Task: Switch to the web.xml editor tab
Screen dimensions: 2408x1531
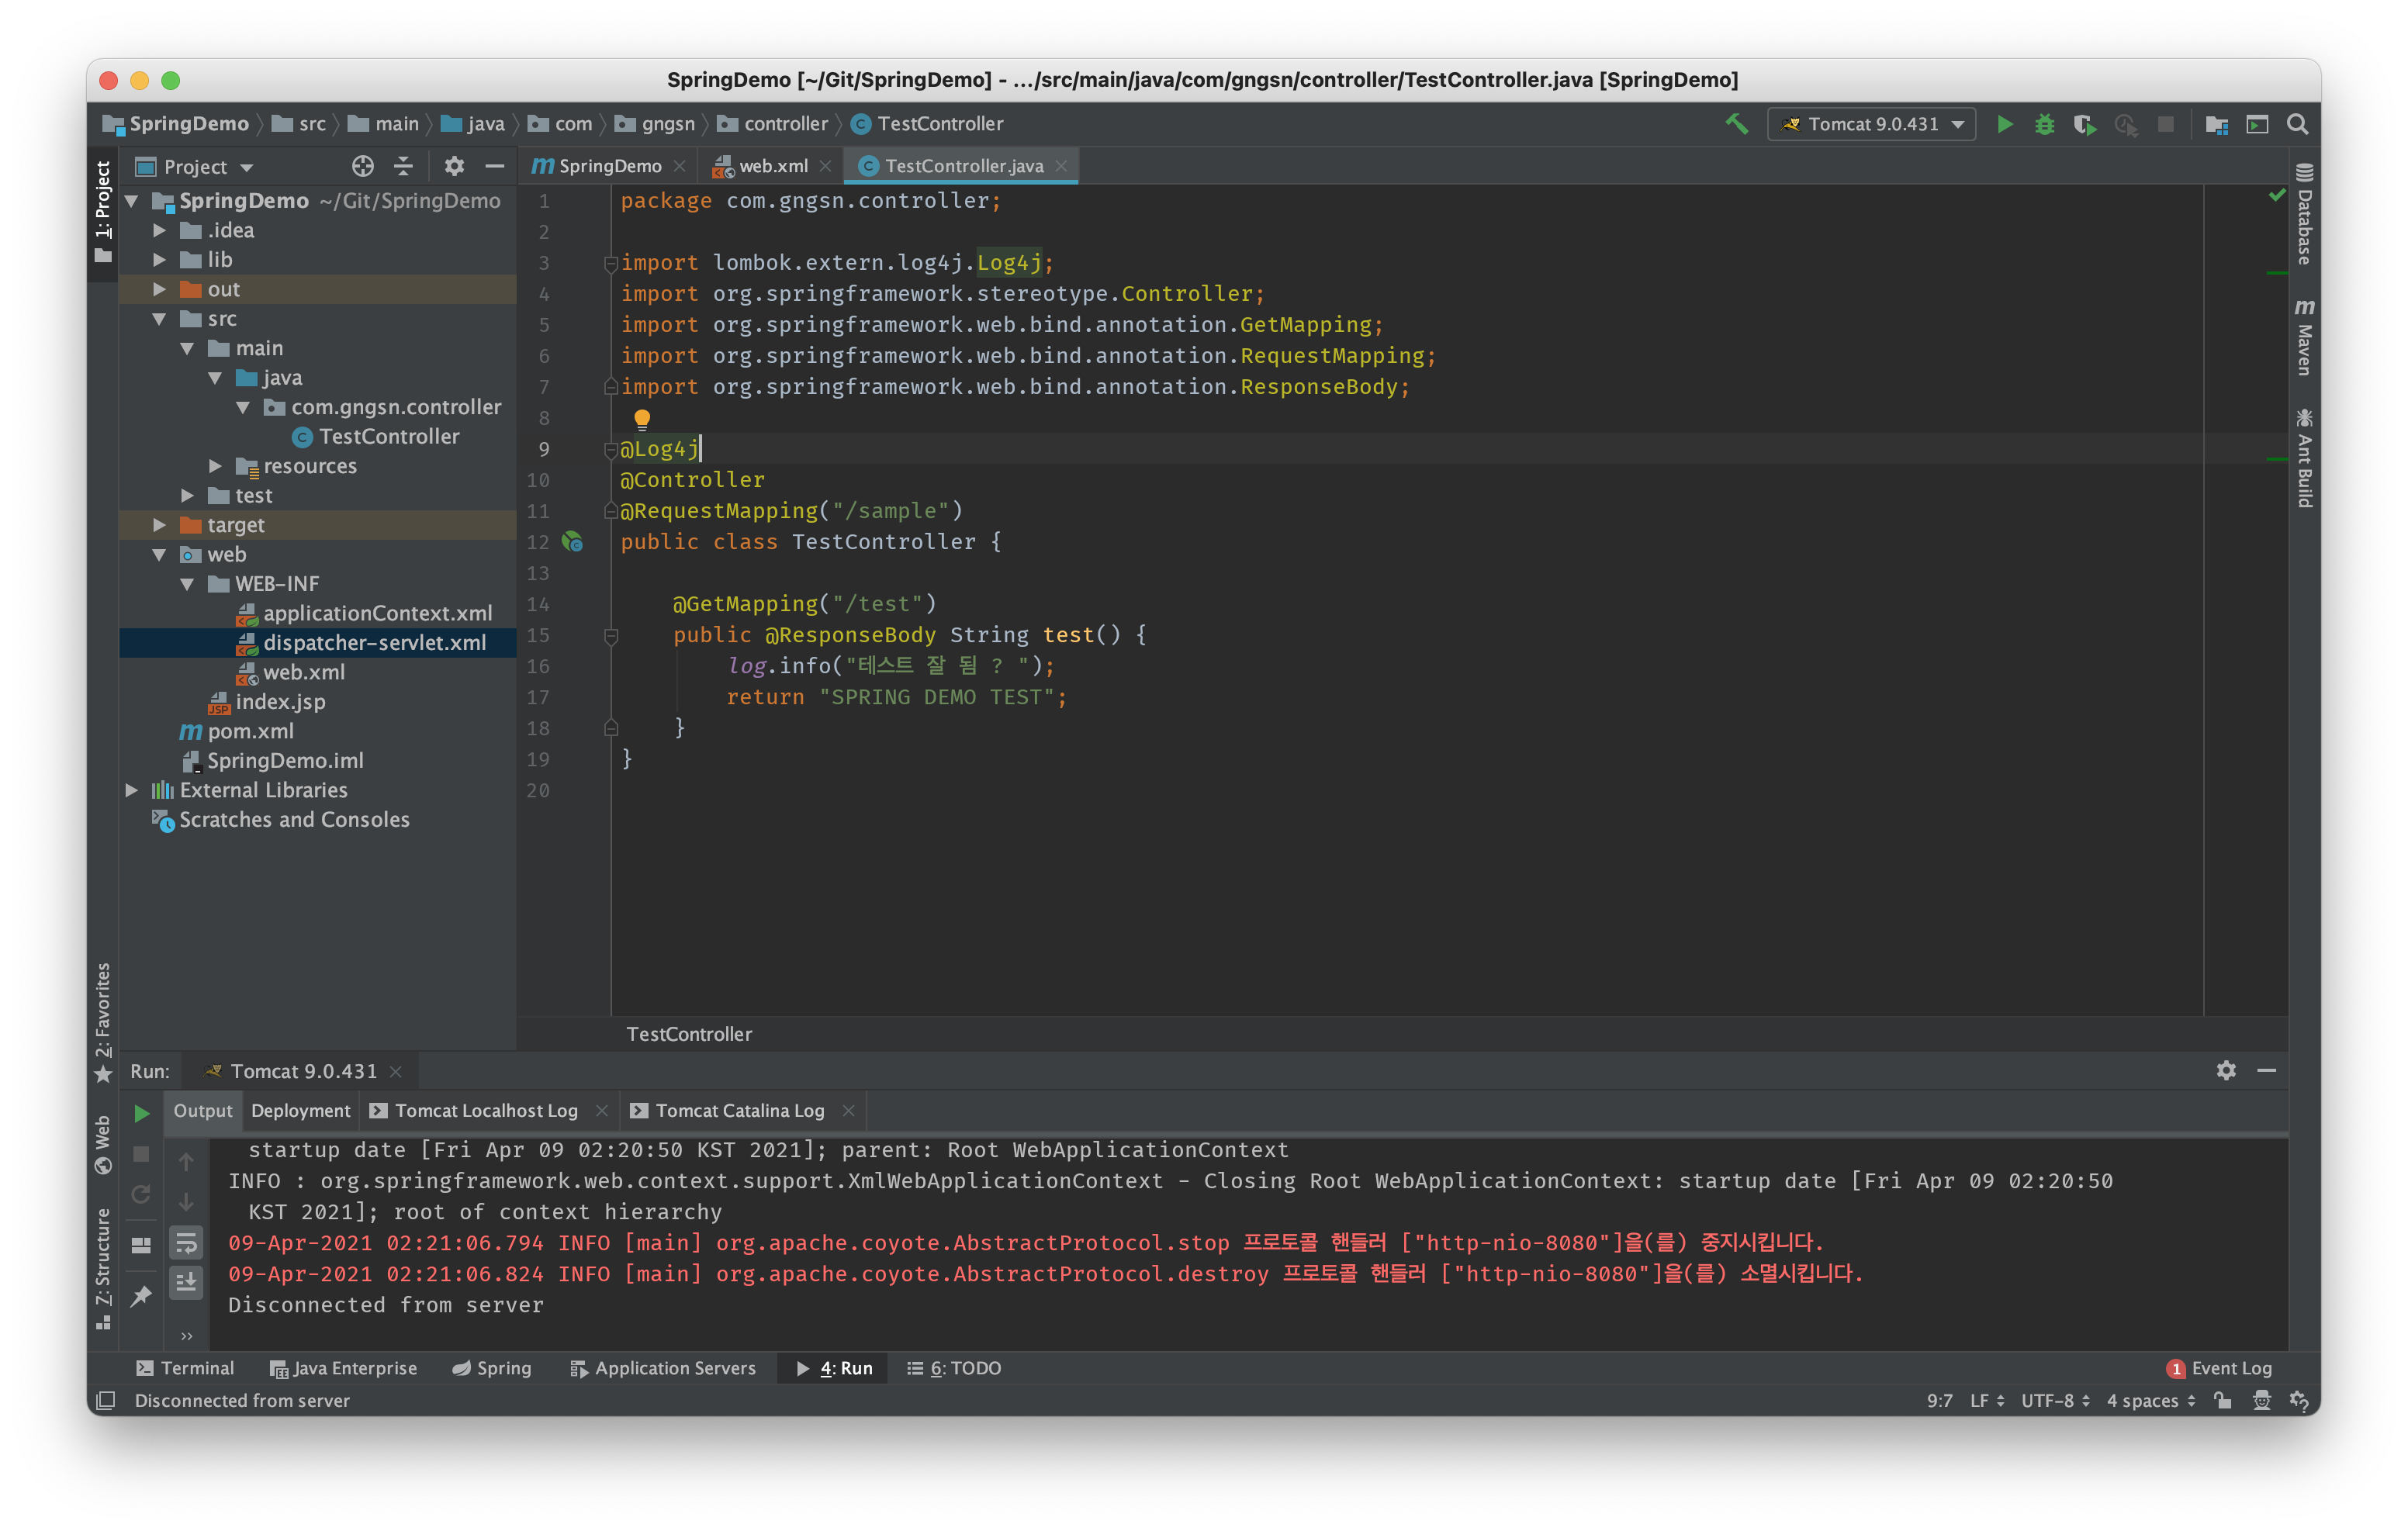Action: (772, 166)
